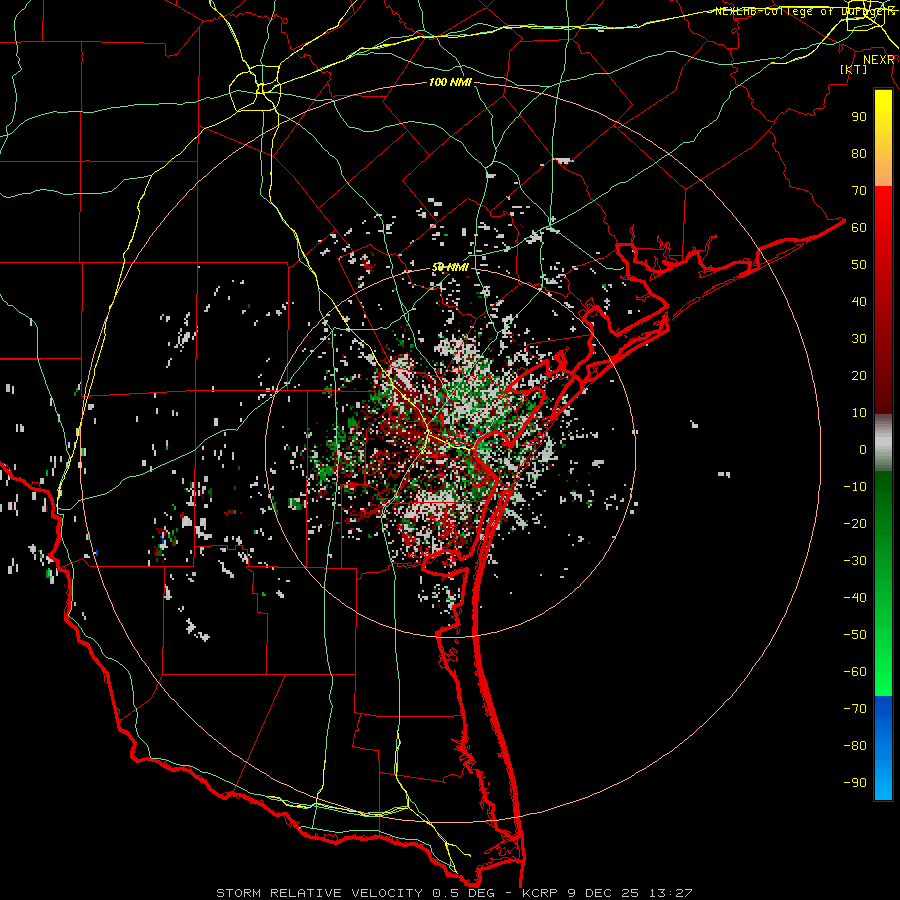This screenshot has width=900, height=900.
Task: Click the -40 value on velocity scale
Action: [x=855, y=598]
